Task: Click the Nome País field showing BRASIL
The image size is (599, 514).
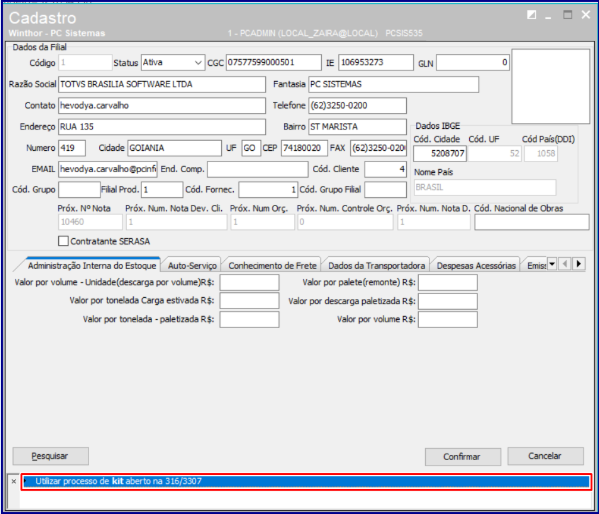Action: [x=485, y=188]
